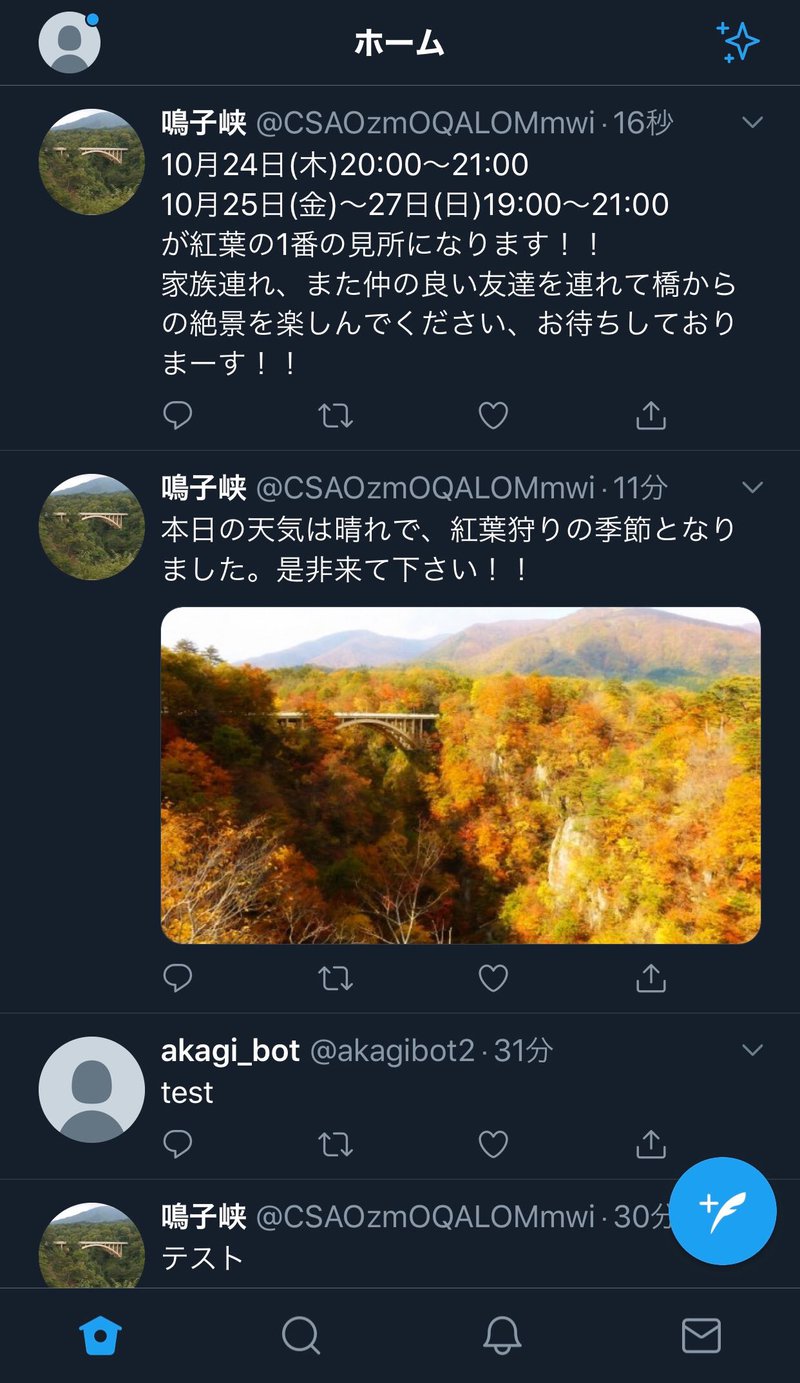Open the search tab in bottom bar
800x1383 pixels.
pyautogui.click(x=300, y=1334)
